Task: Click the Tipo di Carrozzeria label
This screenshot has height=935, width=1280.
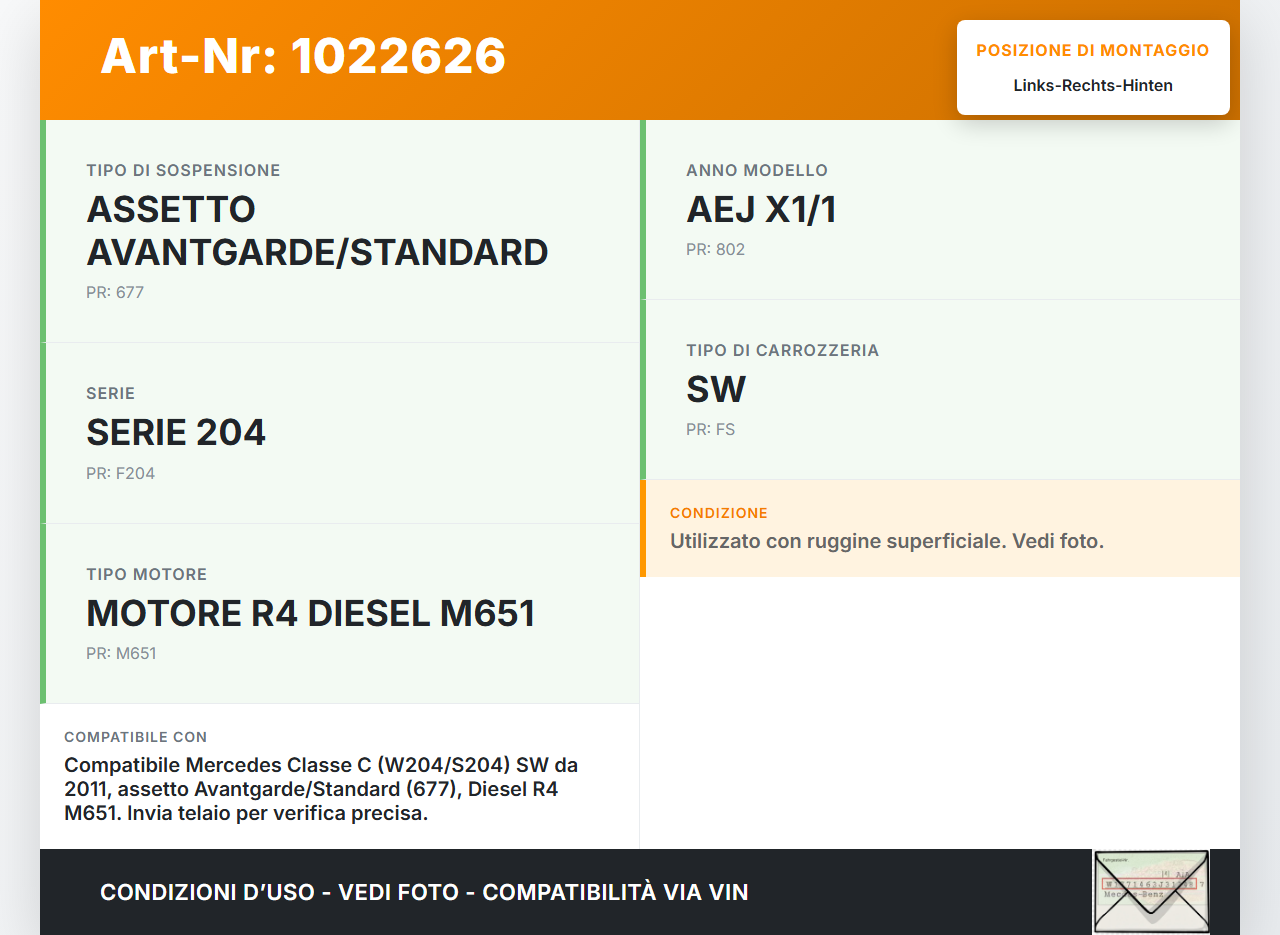Action: (782, 351)
